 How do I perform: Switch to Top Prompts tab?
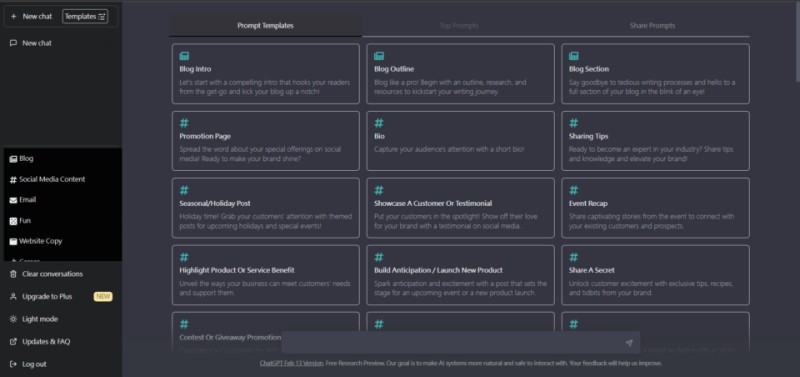click(x=459, y=26)
